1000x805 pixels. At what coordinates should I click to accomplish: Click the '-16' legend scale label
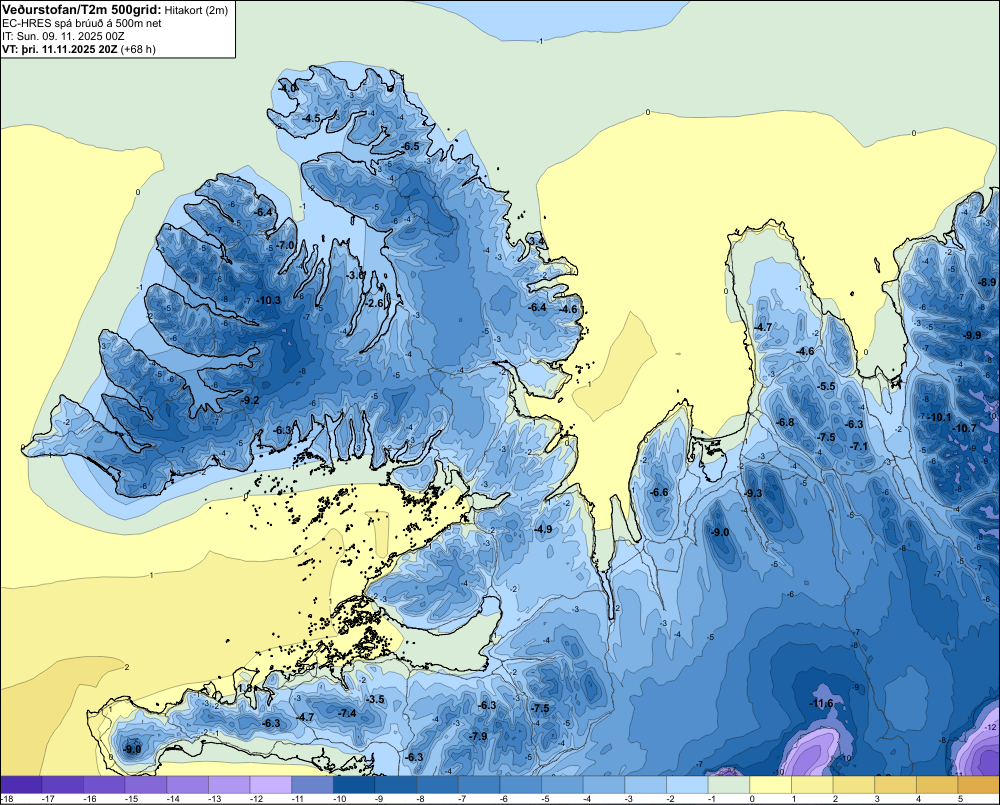(90, 799)
